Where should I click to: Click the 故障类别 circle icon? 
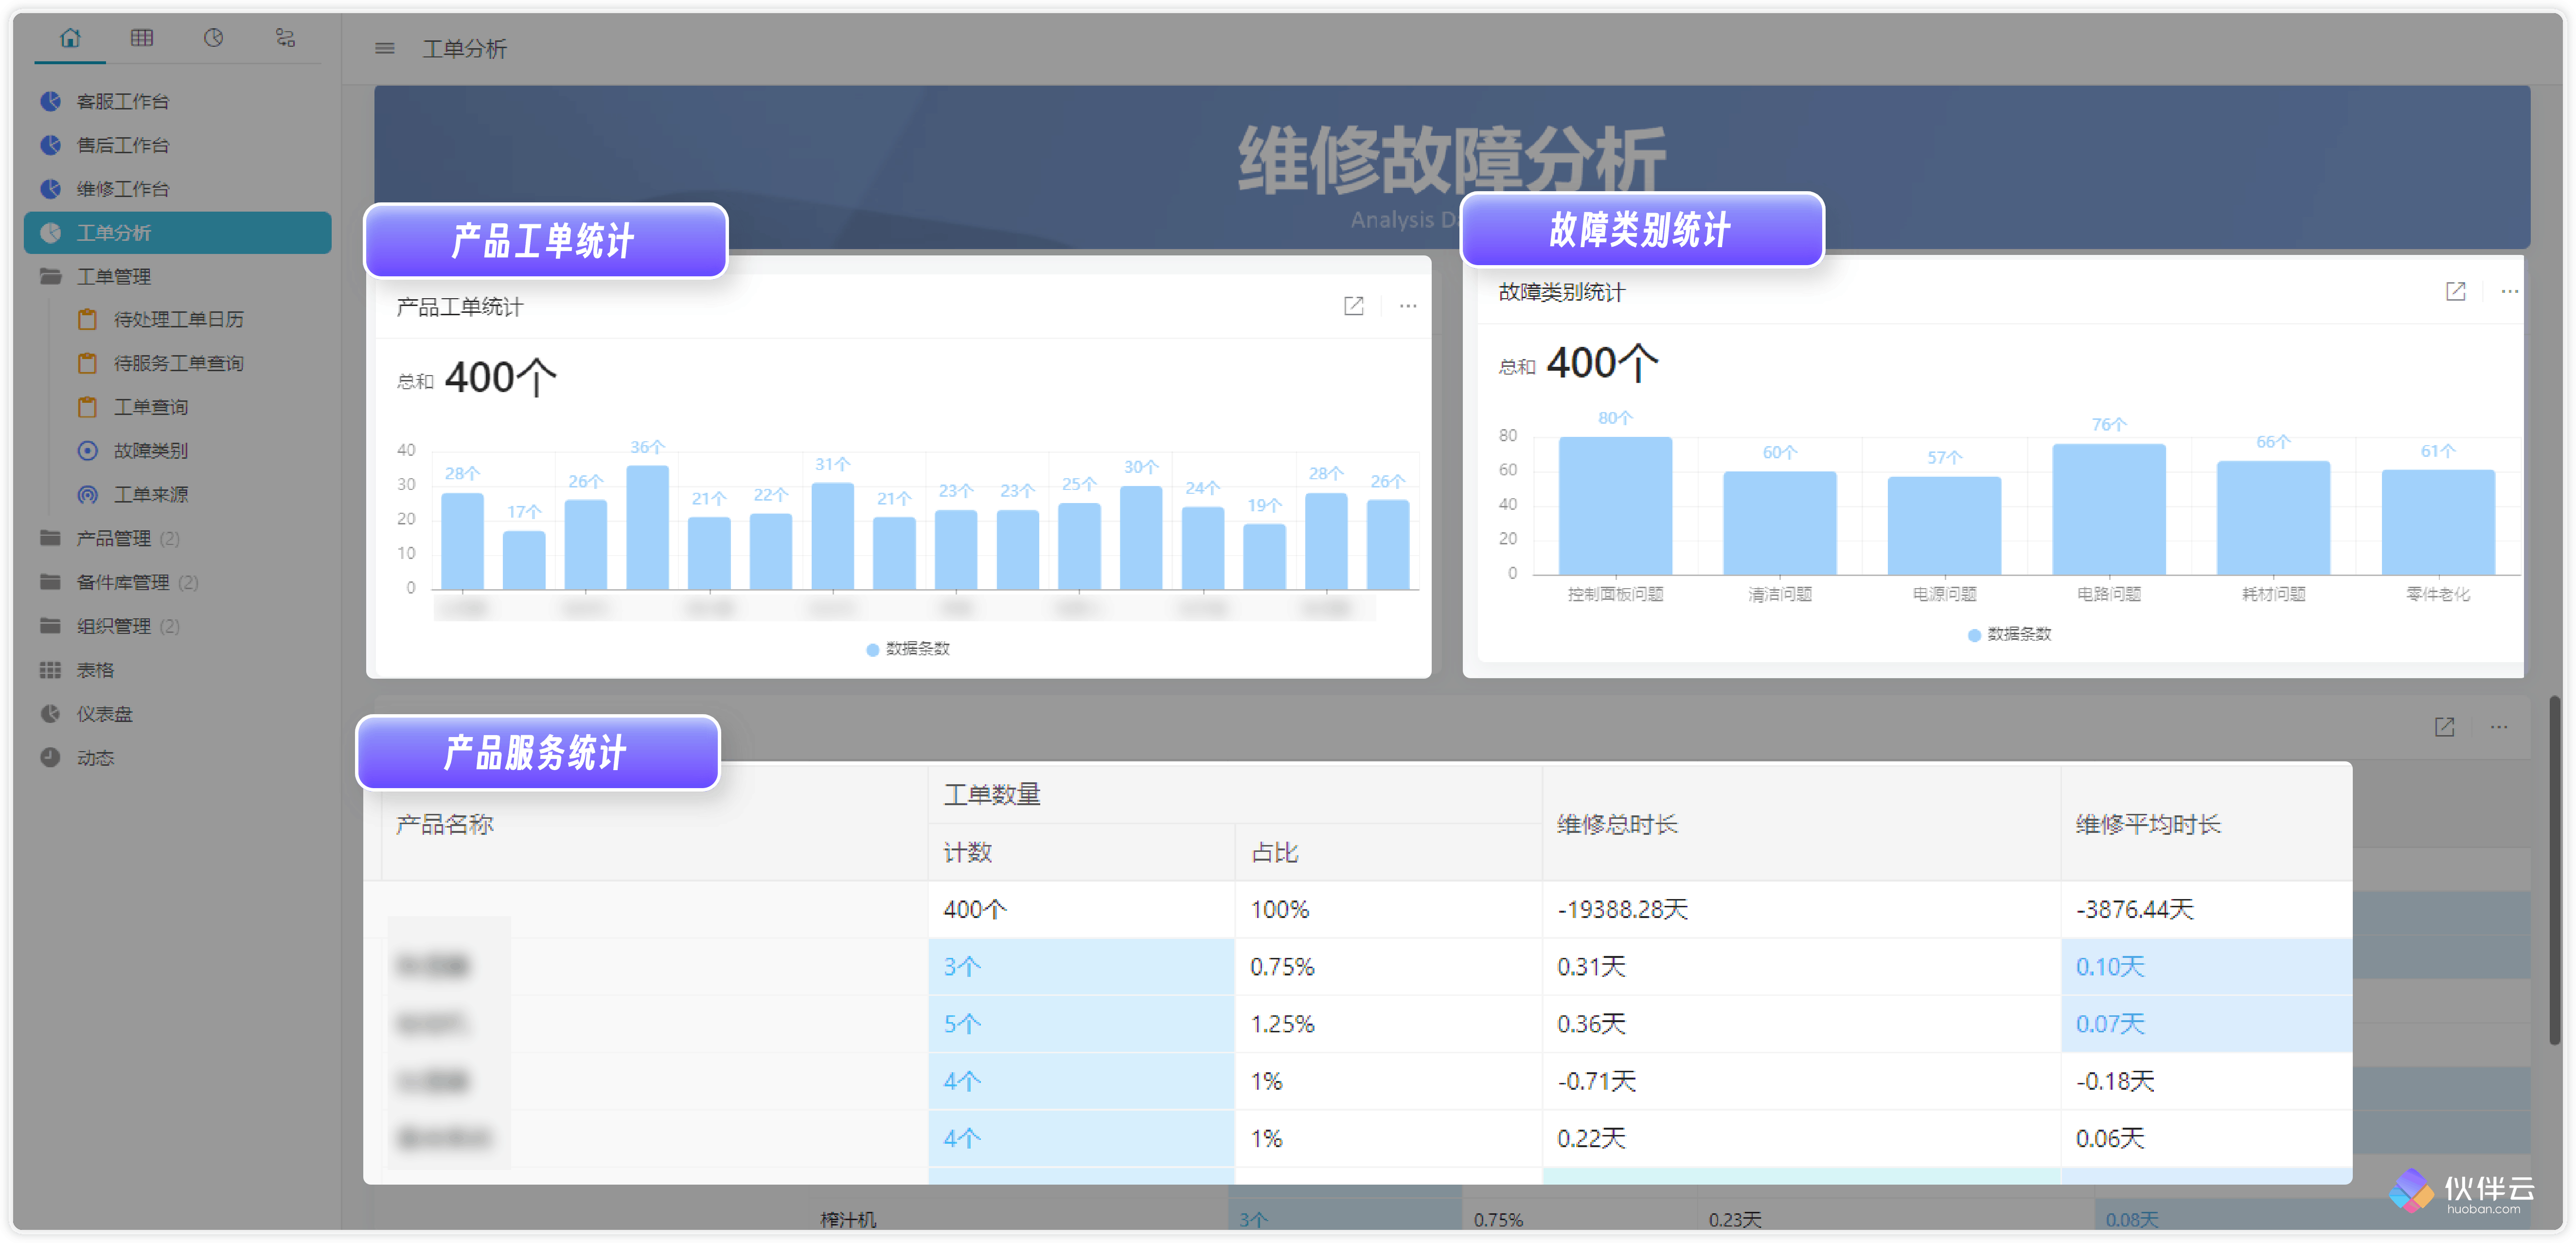click(x=88, y=451)
